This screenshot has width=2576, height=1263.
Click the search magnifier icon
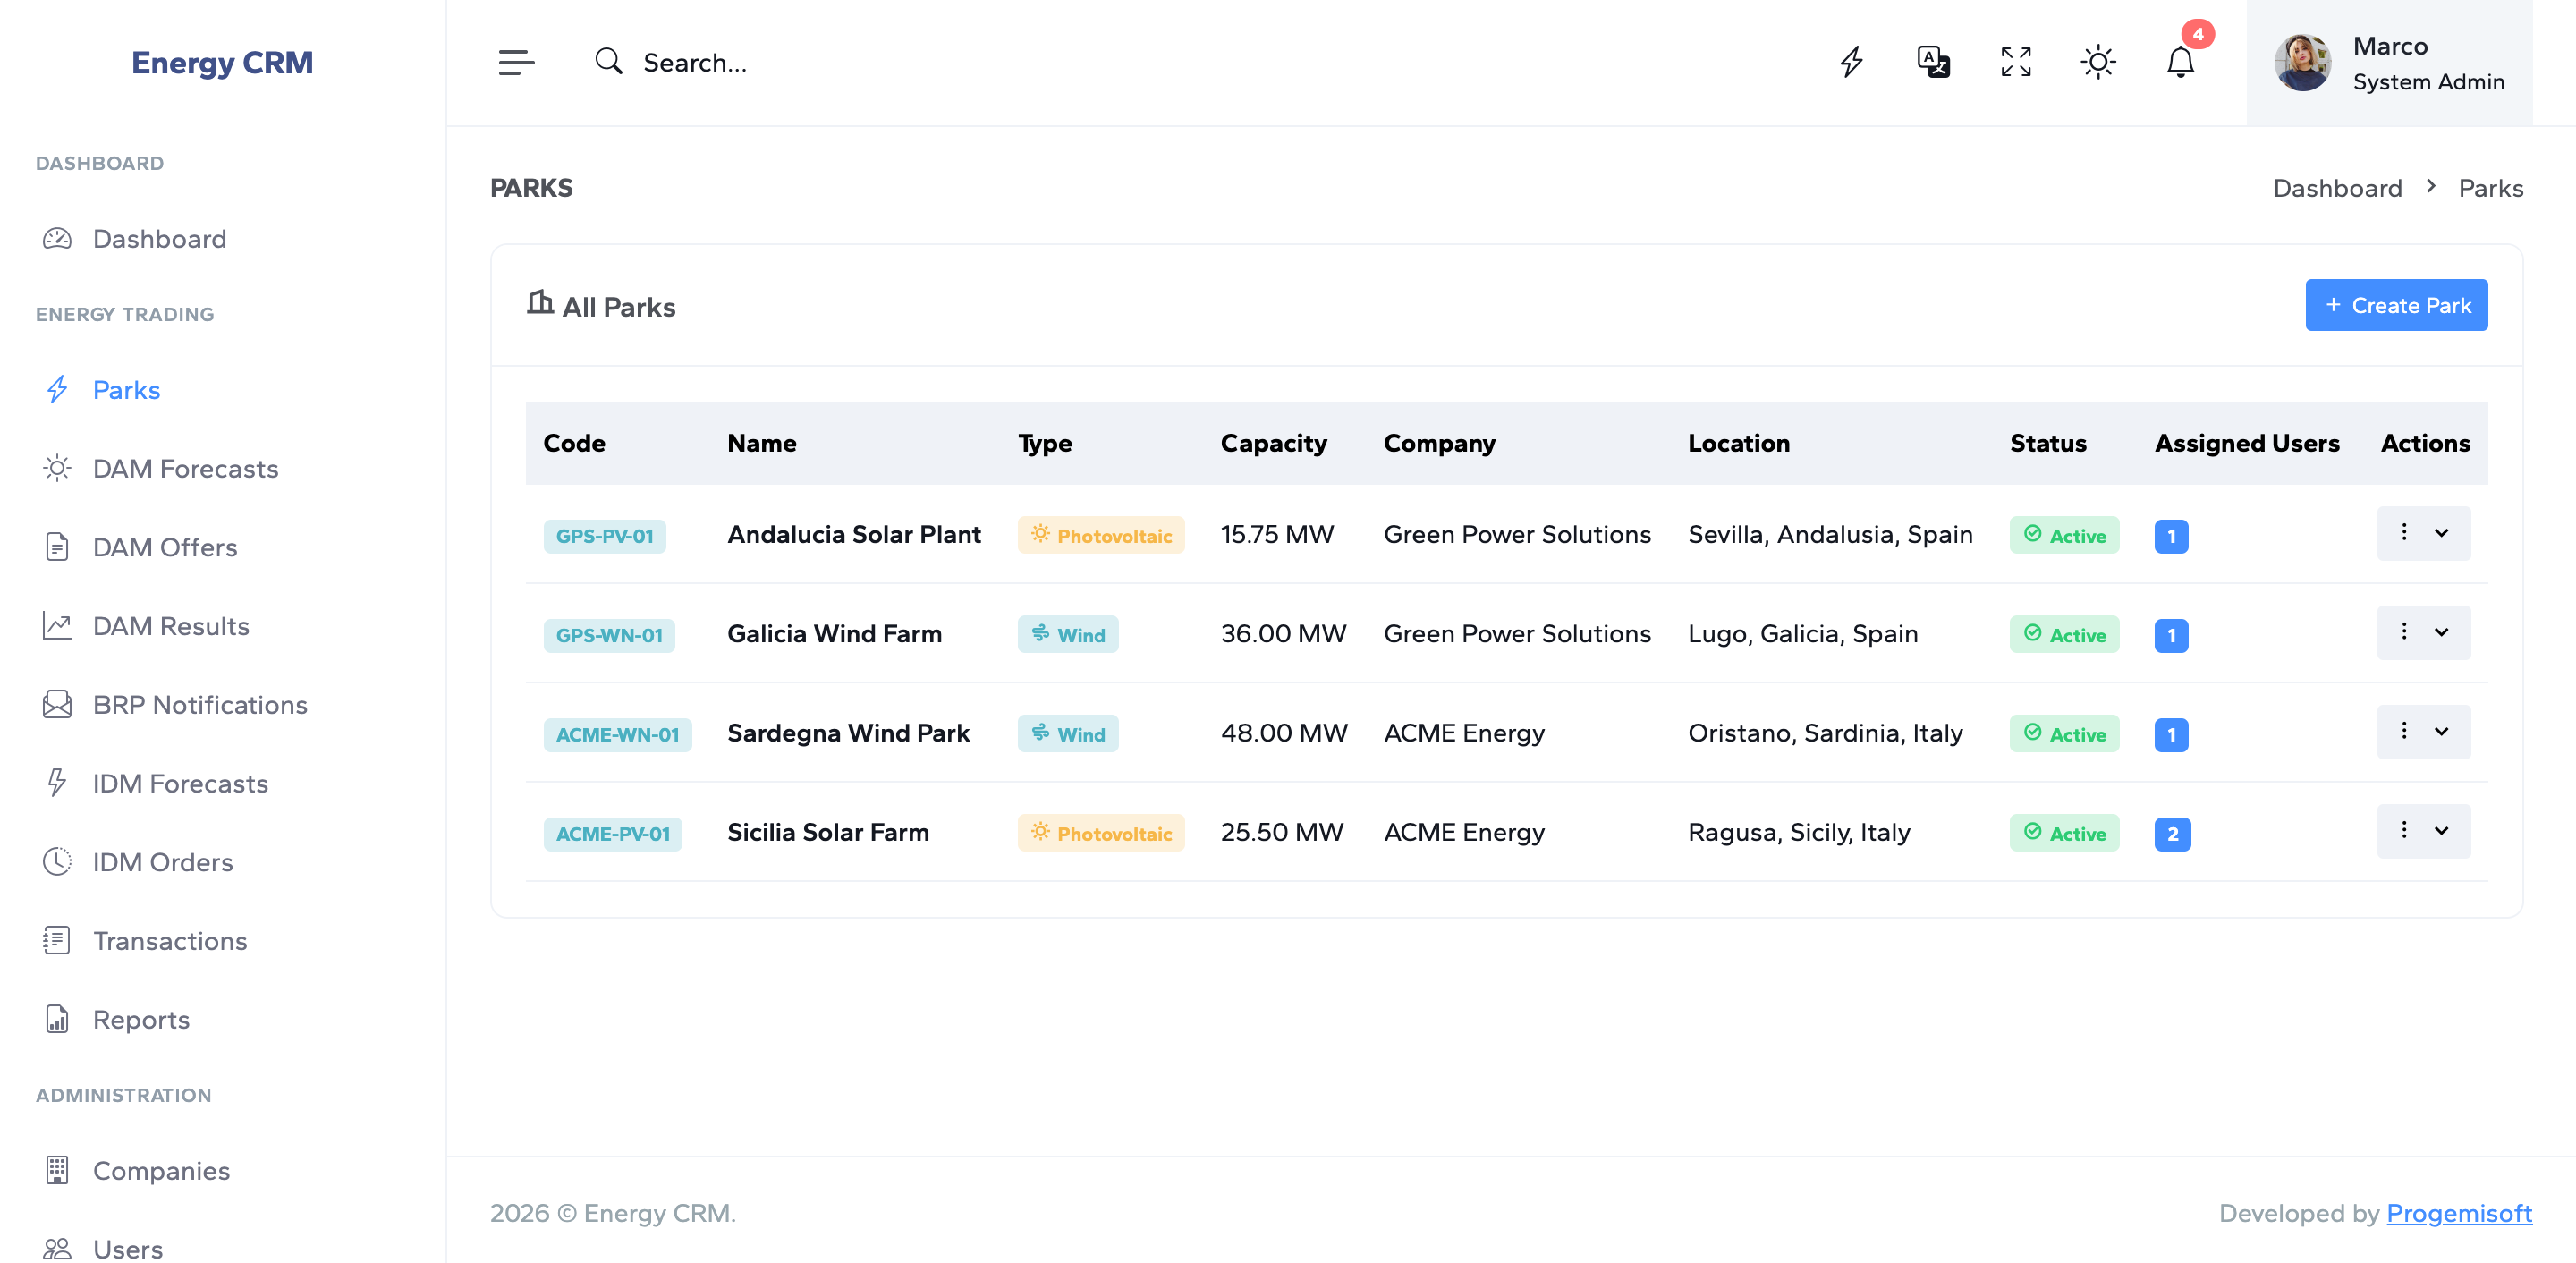[608, 62]
